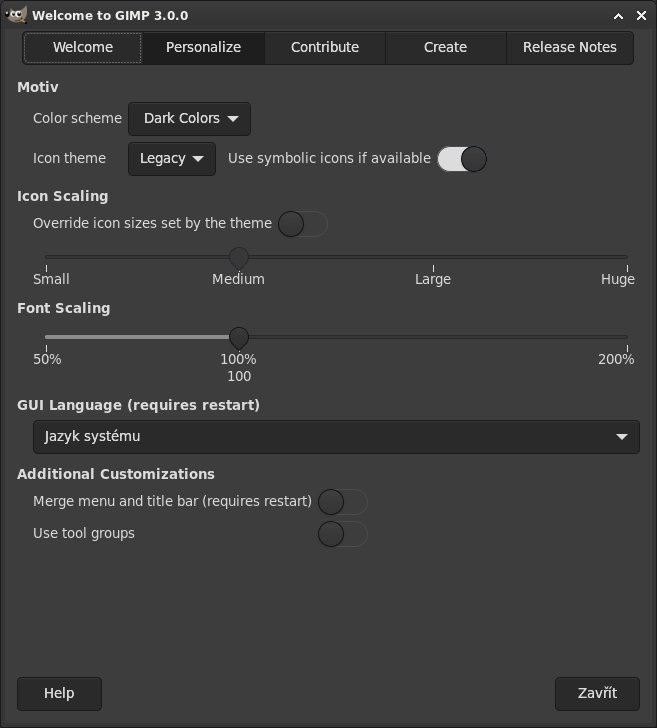Go to the Contribute tab
The image size is (657, 728).
point(325,47)
